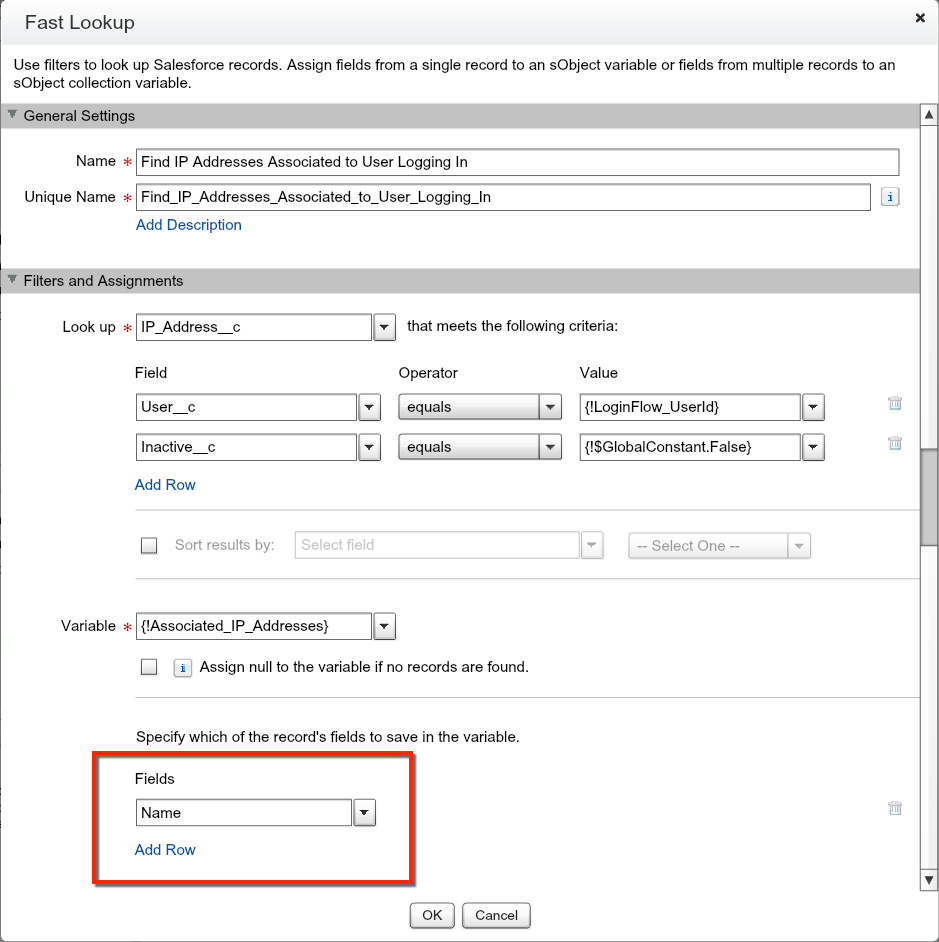The width and height of the screenshot is (939, 942).
Task: Open value dropdown for LoginFlow_UserId
Action: 813,408
